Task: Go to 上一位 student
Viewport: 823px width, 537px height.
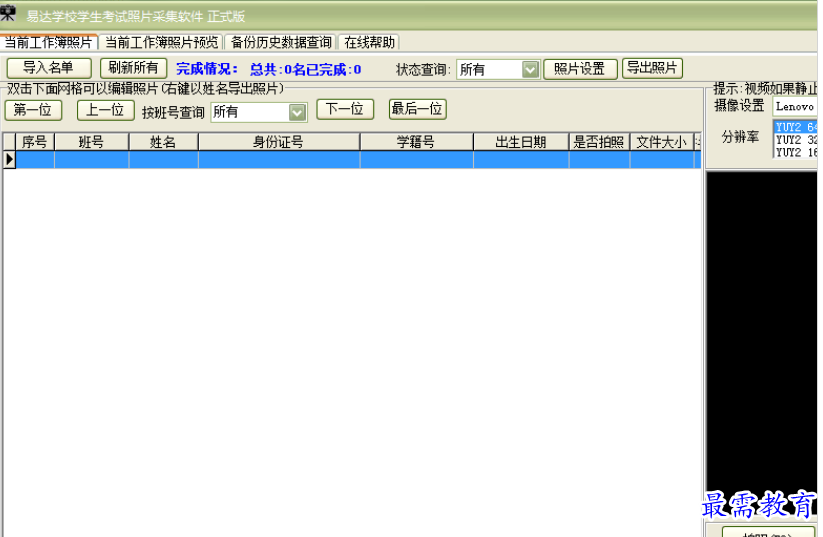Action: (105, 110)
